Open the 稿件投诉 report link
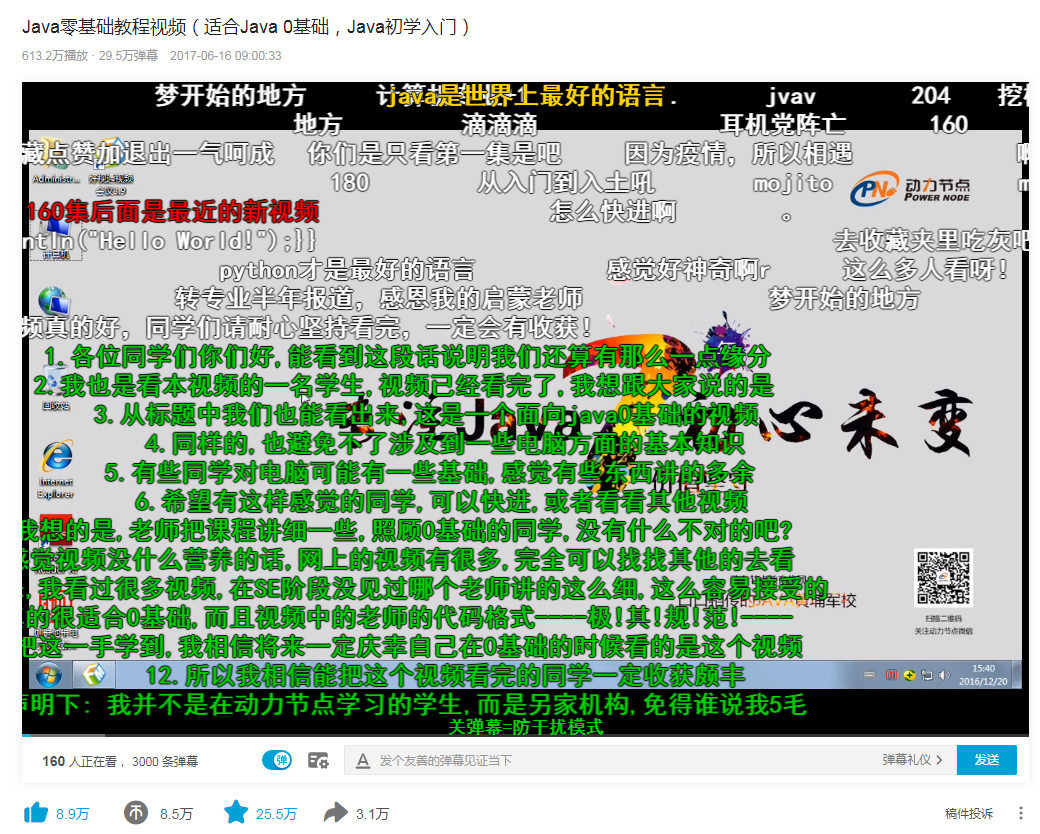 968,813
